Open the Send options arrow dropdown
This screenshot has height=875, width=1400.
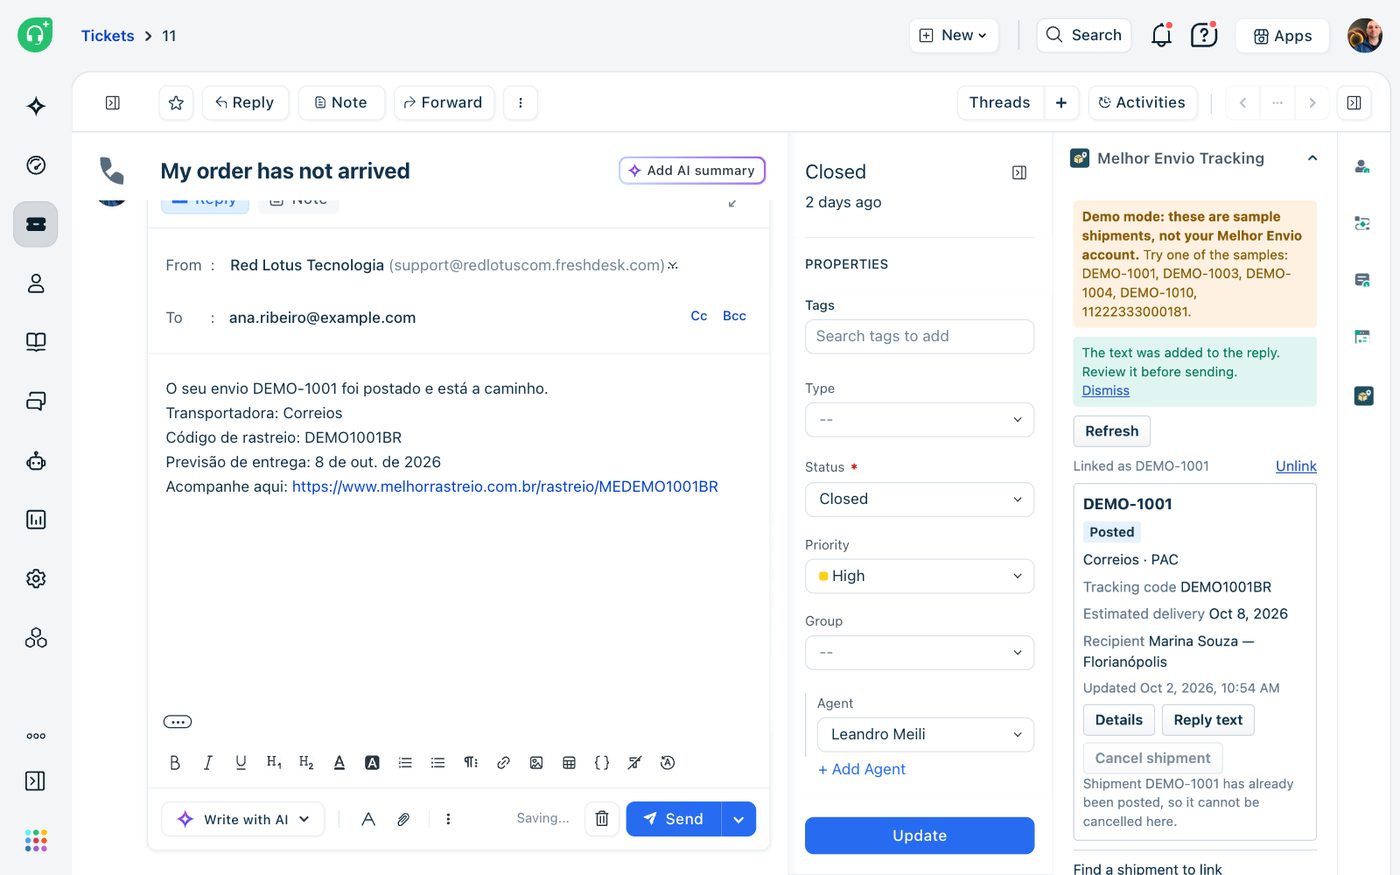point(739,819)
